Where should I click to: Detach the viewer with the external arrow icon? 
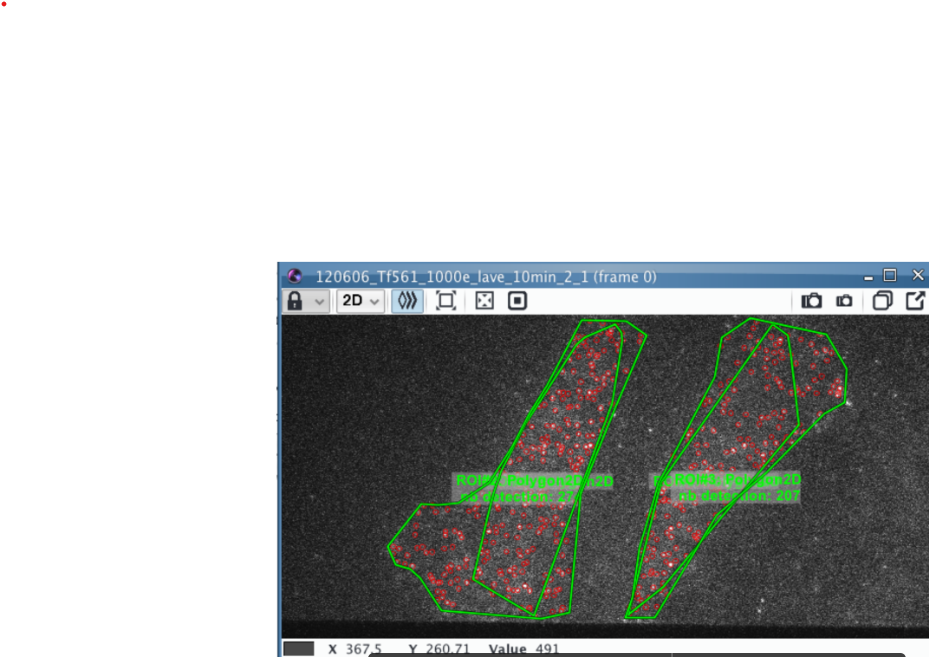click(915, 301)
